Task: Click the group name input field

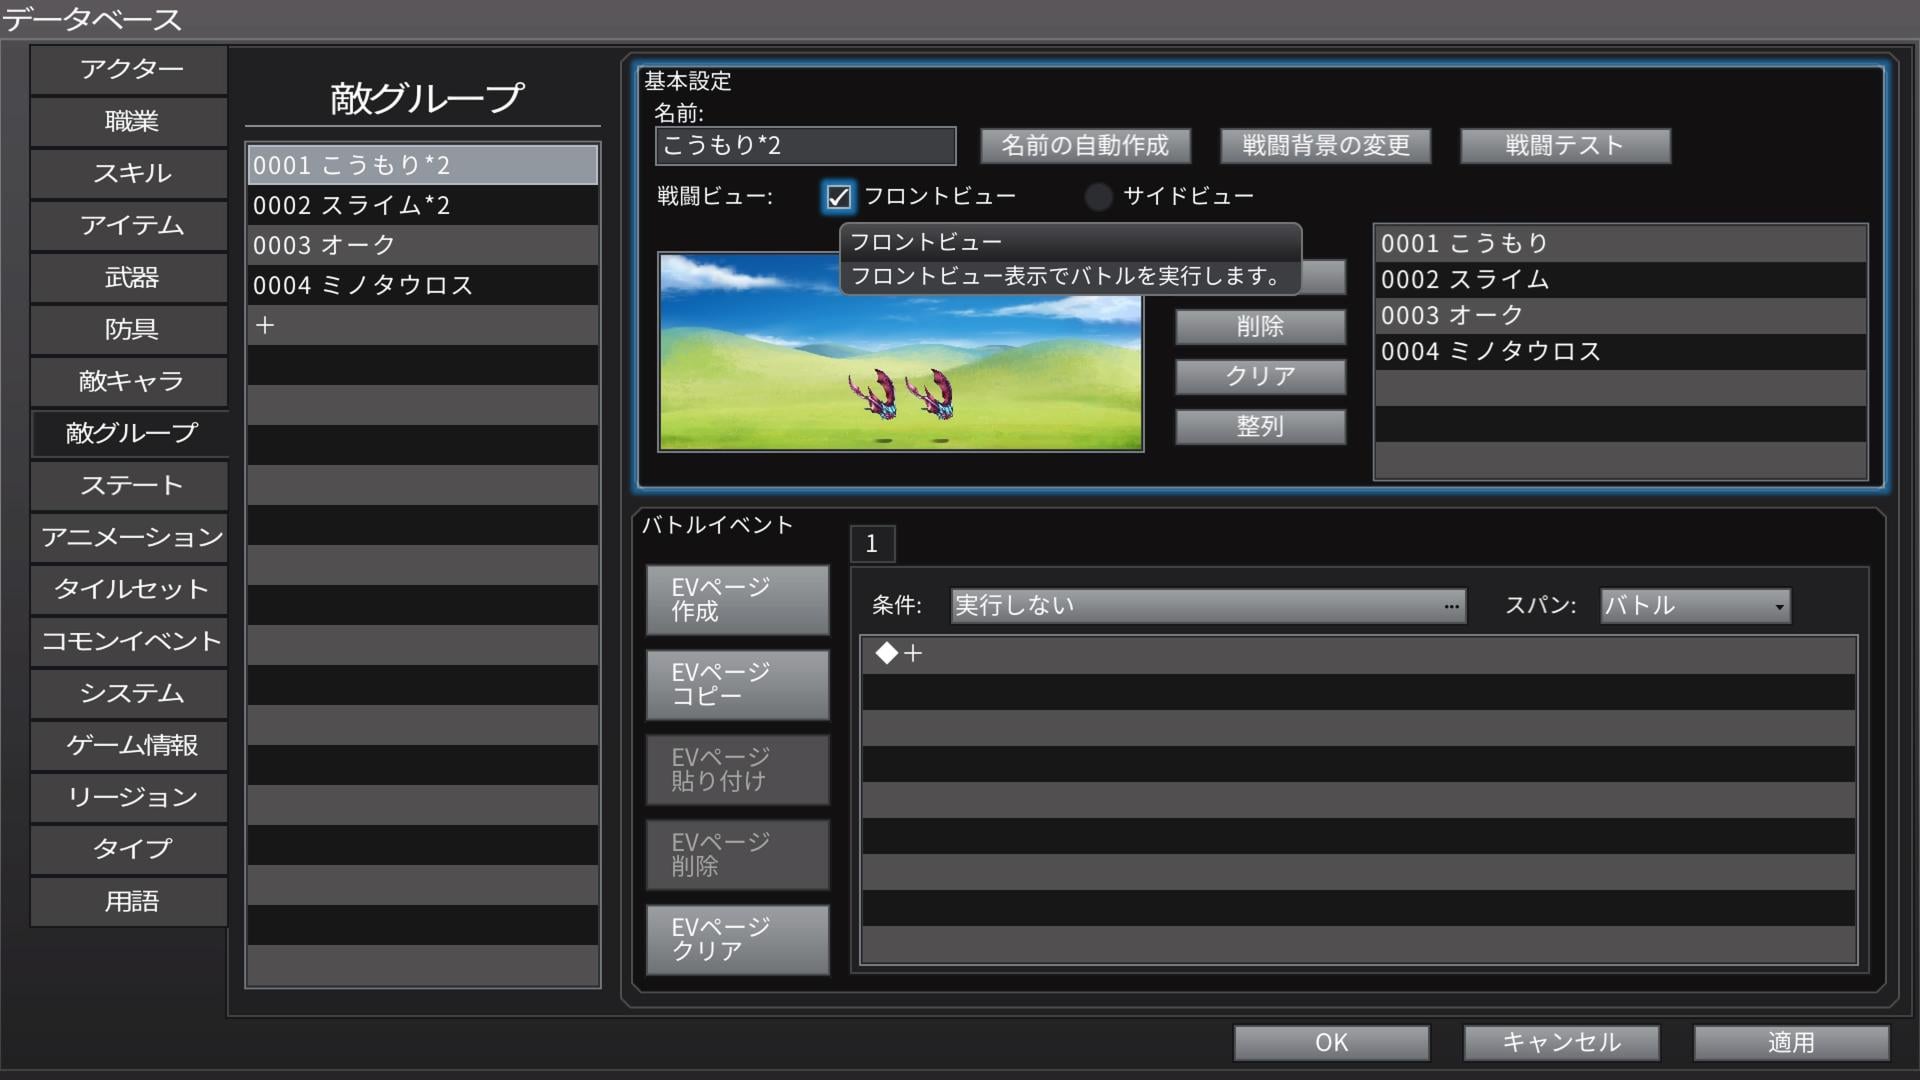Action: tap(805, 146)
